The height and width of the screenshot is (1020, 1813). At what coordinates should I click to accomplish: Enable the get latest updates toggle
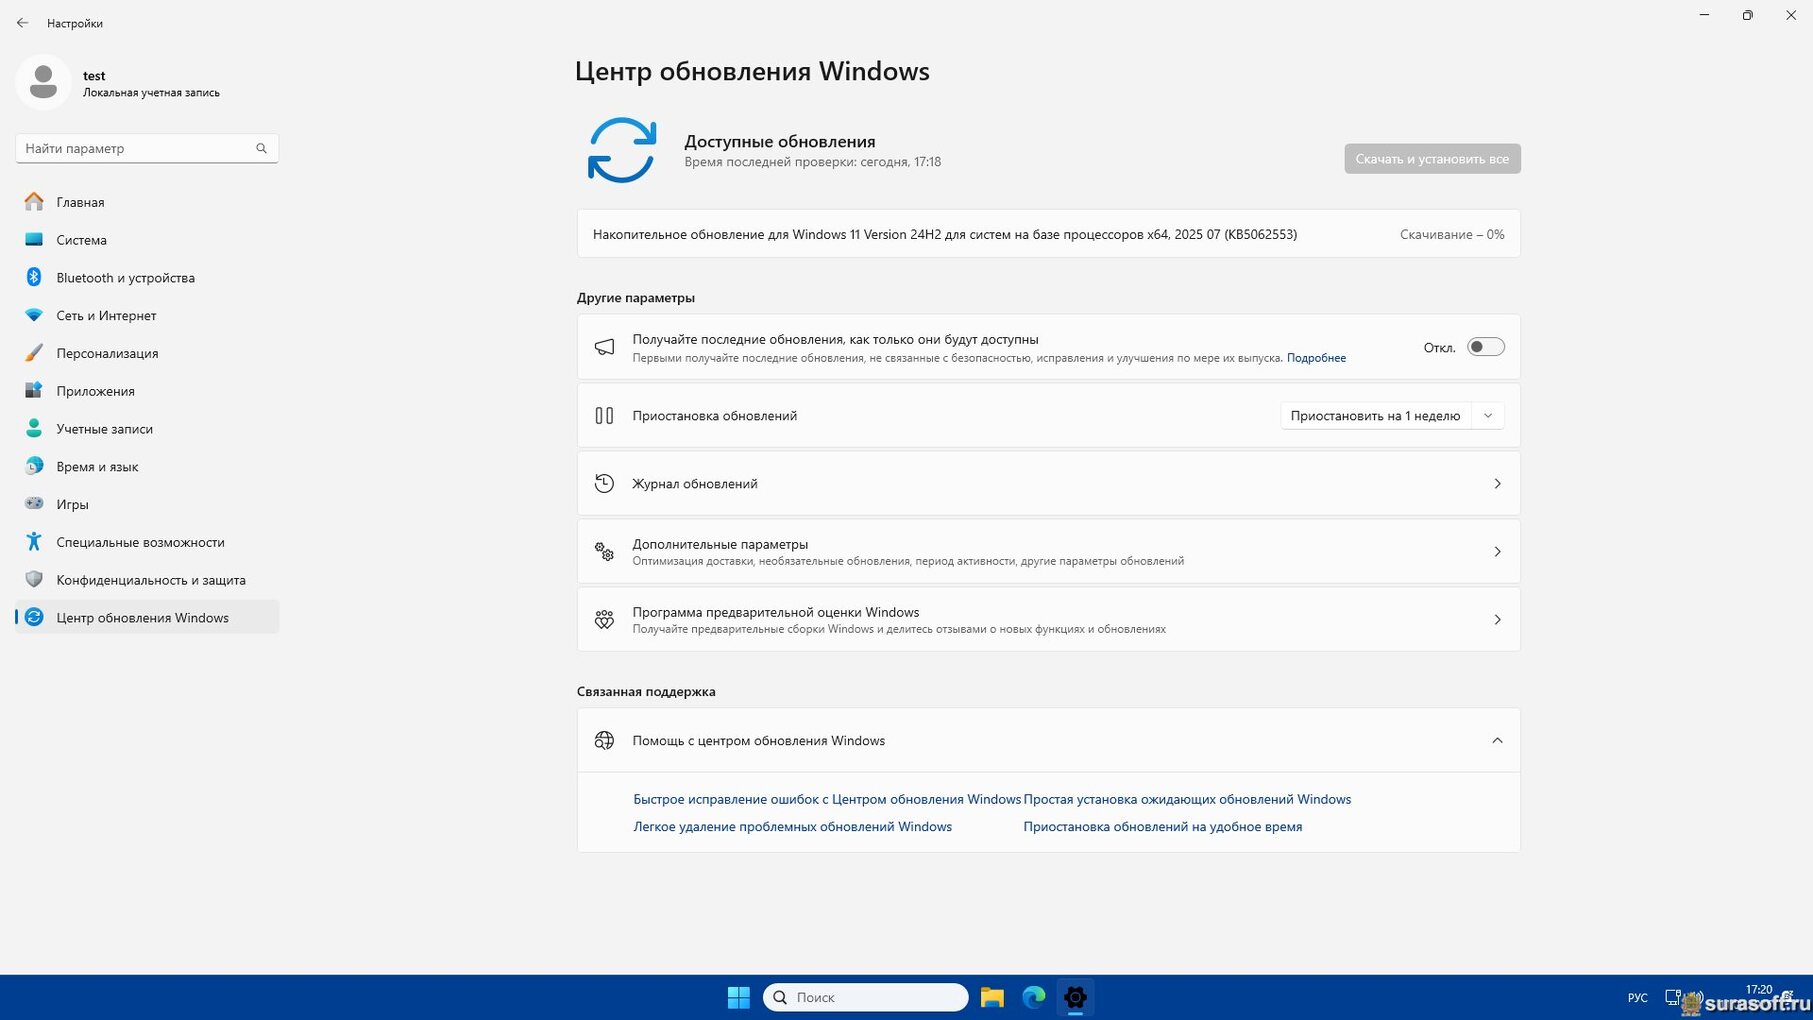point(1485,347)
